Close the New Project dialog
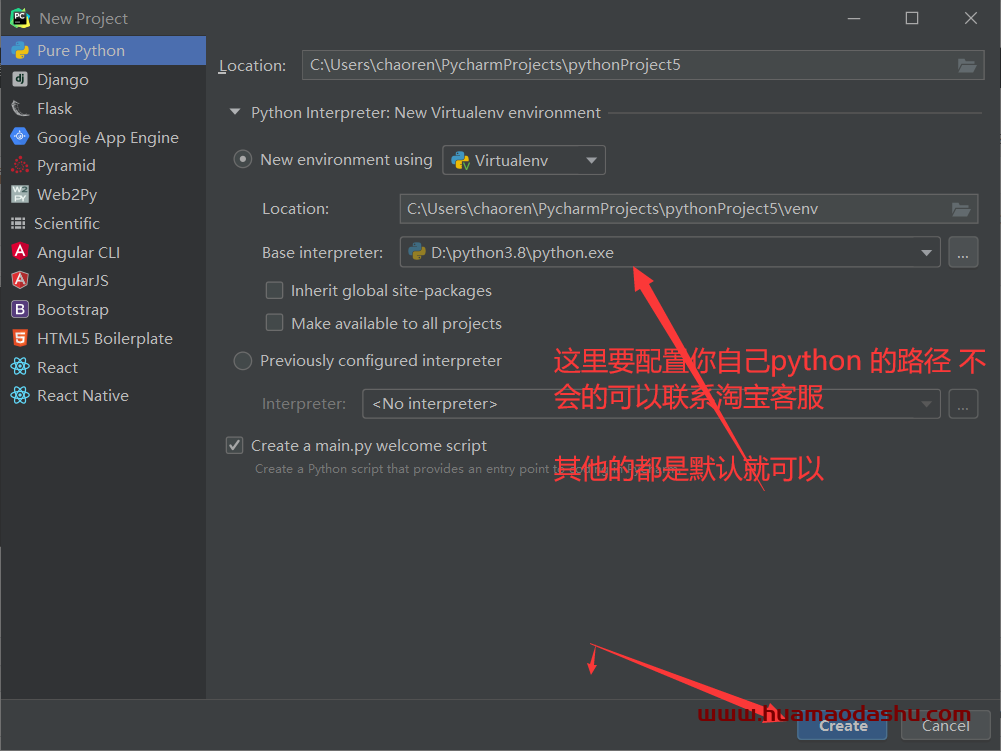This screenshot has height=751, width=1001. coord(970,19)
